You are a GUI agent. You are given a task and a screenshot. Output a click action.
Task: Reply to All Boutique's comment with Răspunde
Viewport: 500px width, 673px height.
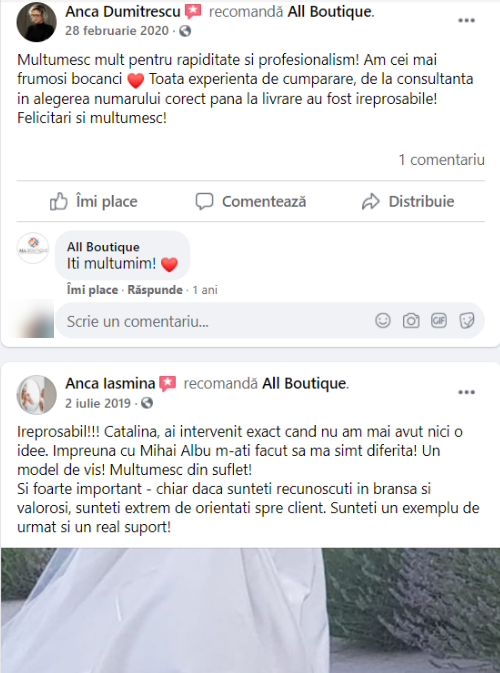click(155, 290)
